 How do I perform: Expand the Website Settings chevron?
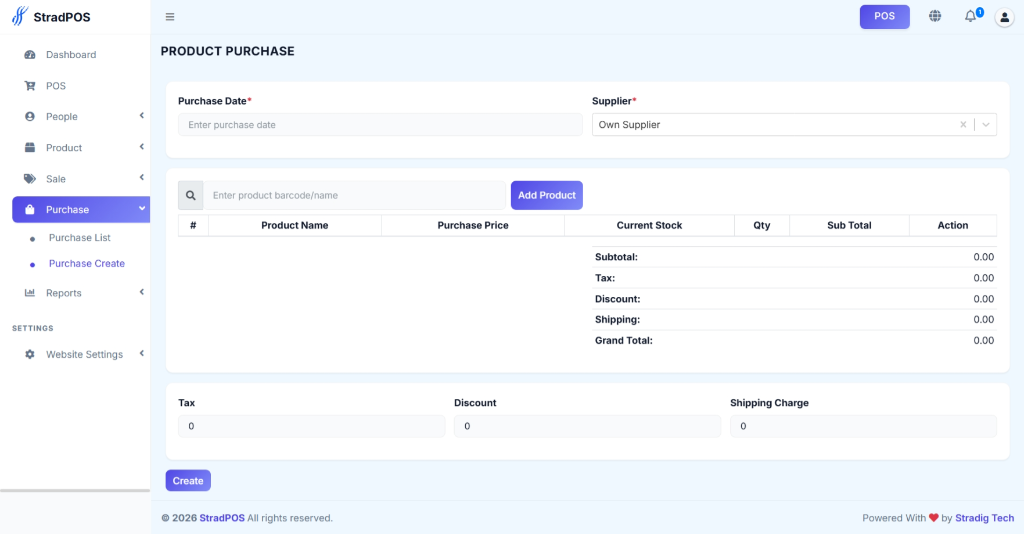click(142, 353)
